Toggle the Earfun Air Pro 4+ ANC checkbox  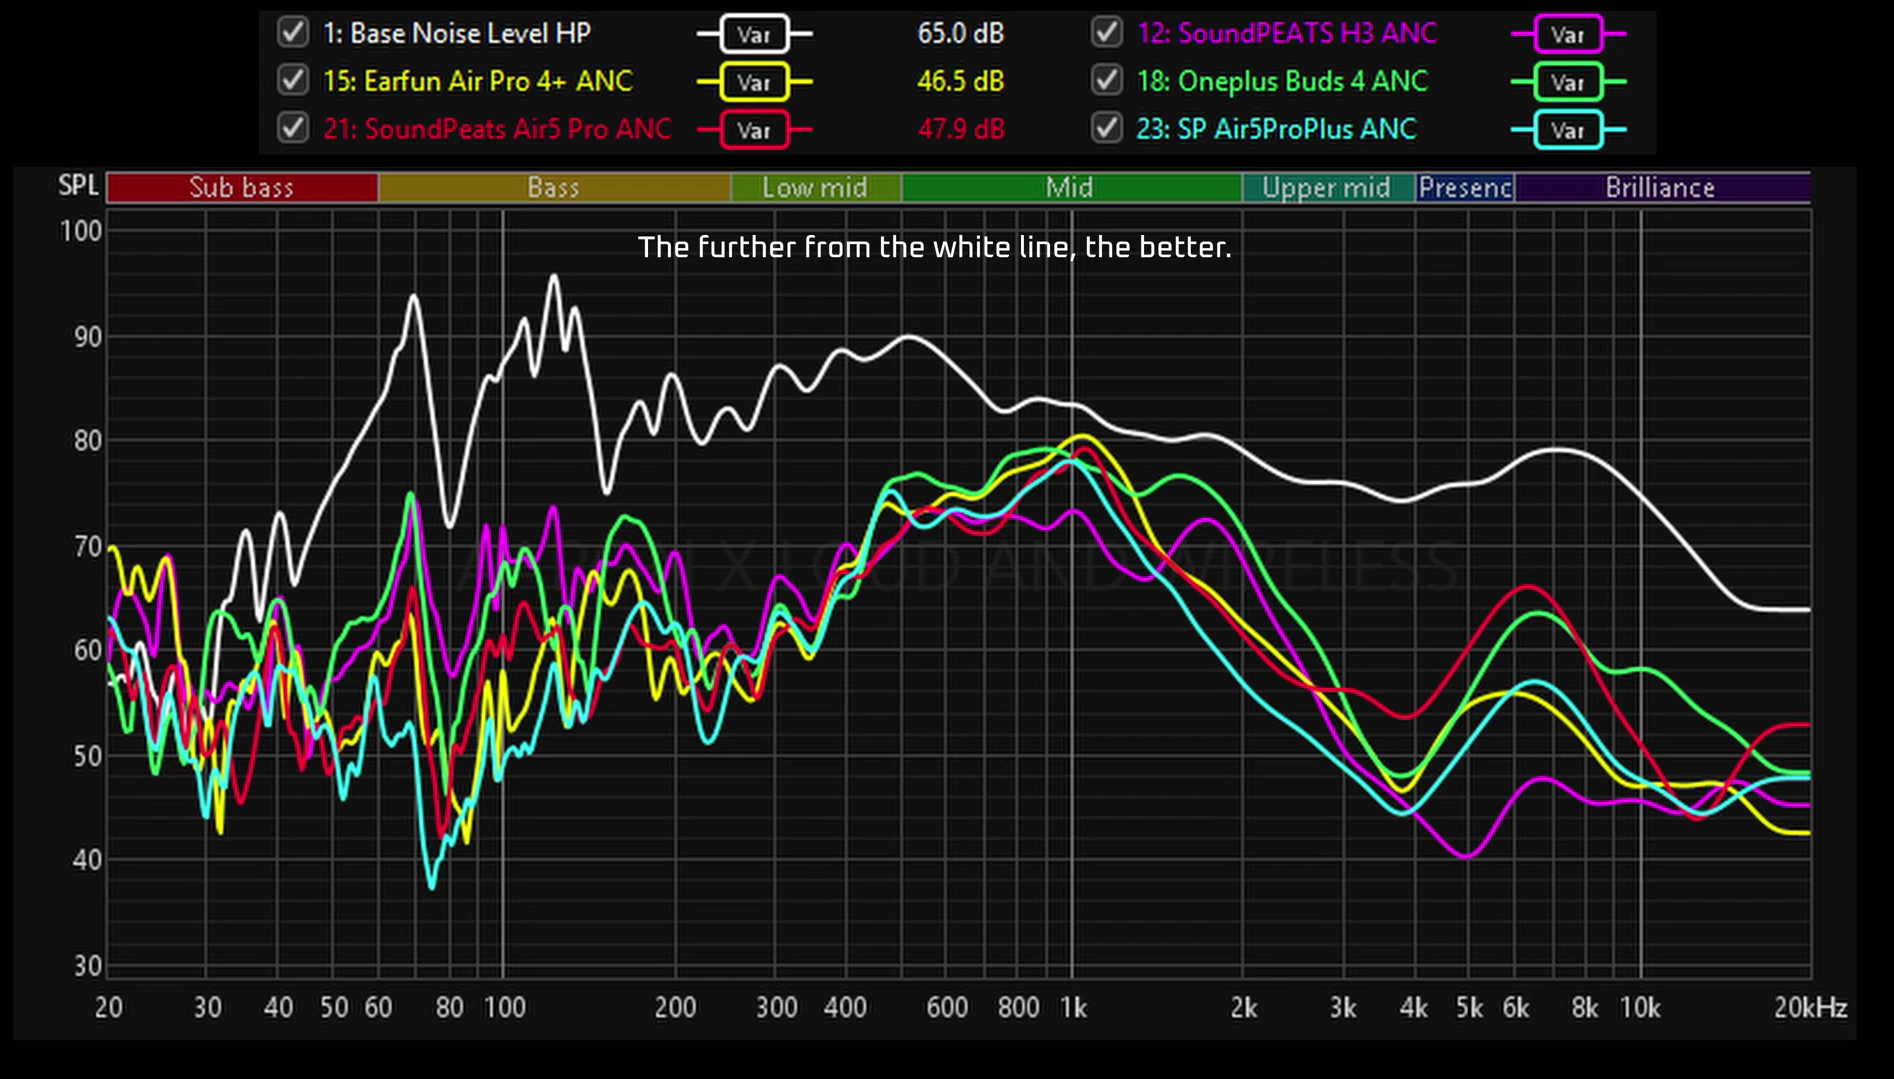(x=293, y=80)
